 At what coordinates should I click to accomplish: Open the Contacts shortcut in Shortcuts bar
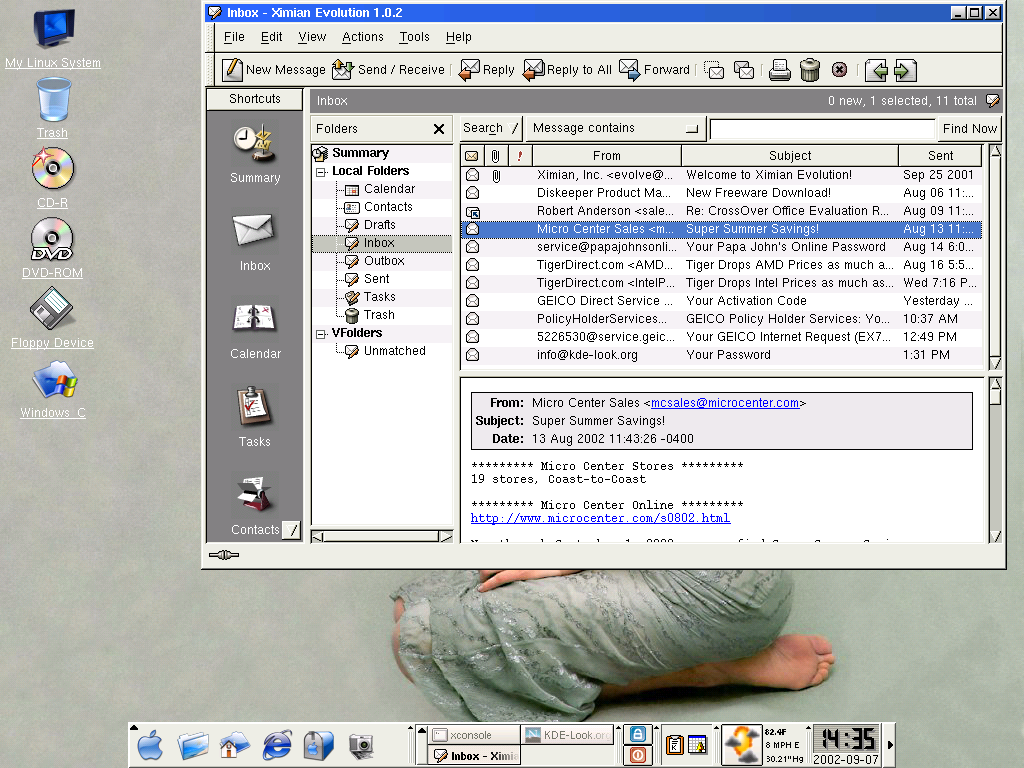255,506
